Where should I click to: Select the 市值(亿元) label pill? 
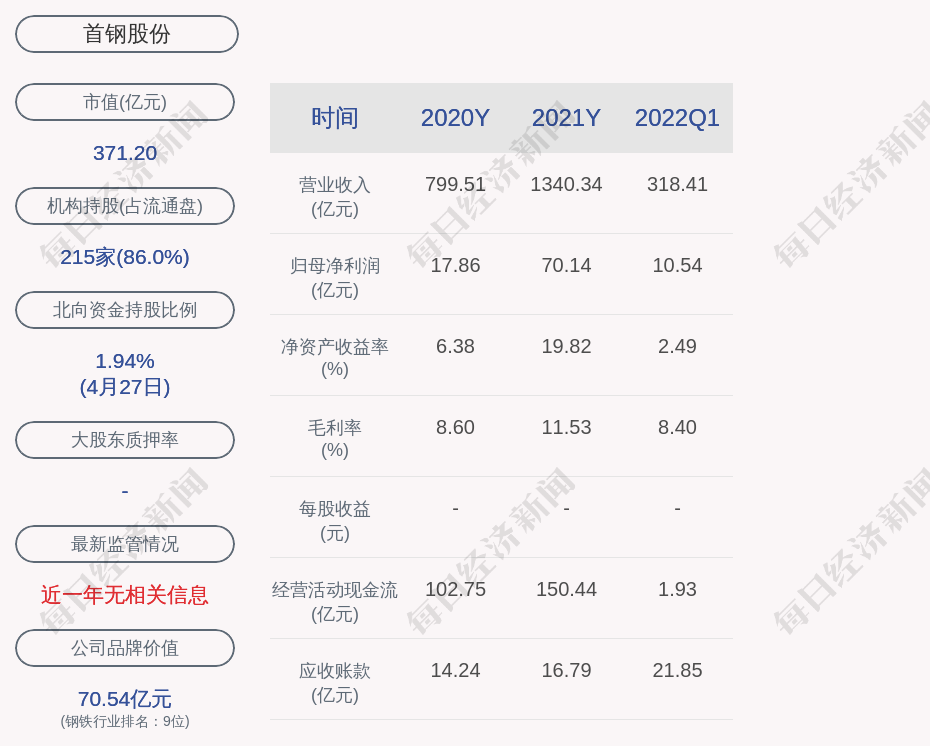125,102
